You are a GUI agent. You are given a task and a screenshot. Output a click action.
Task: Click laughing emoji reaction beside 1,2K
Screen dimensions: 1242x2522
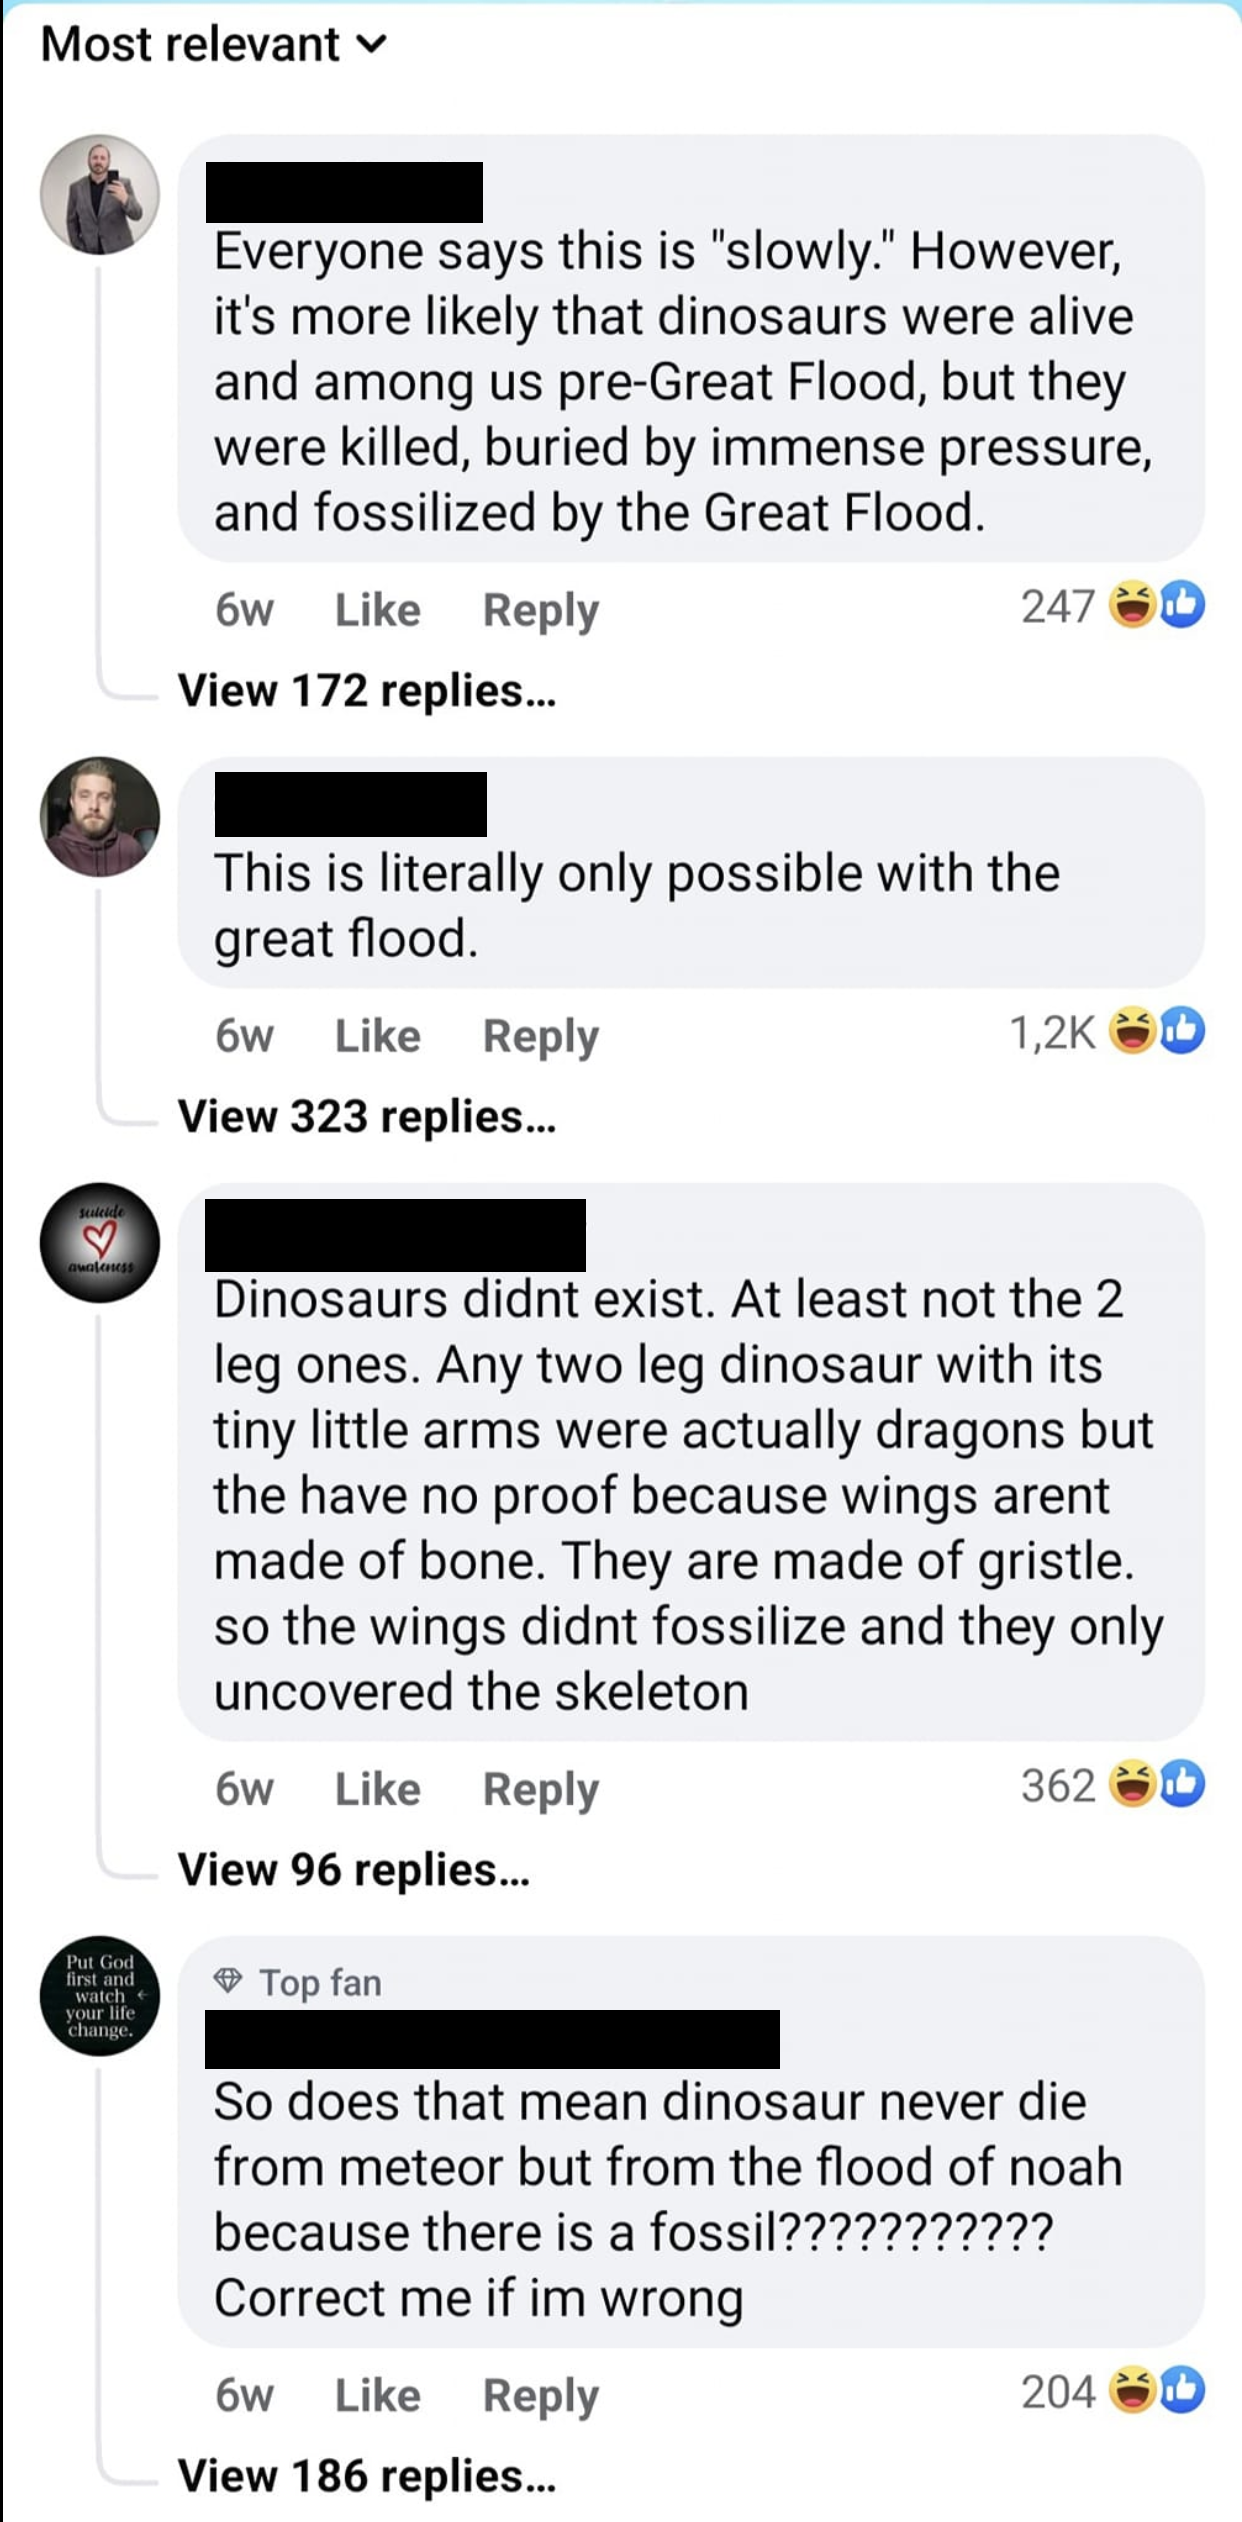tap(1133, 1030)
